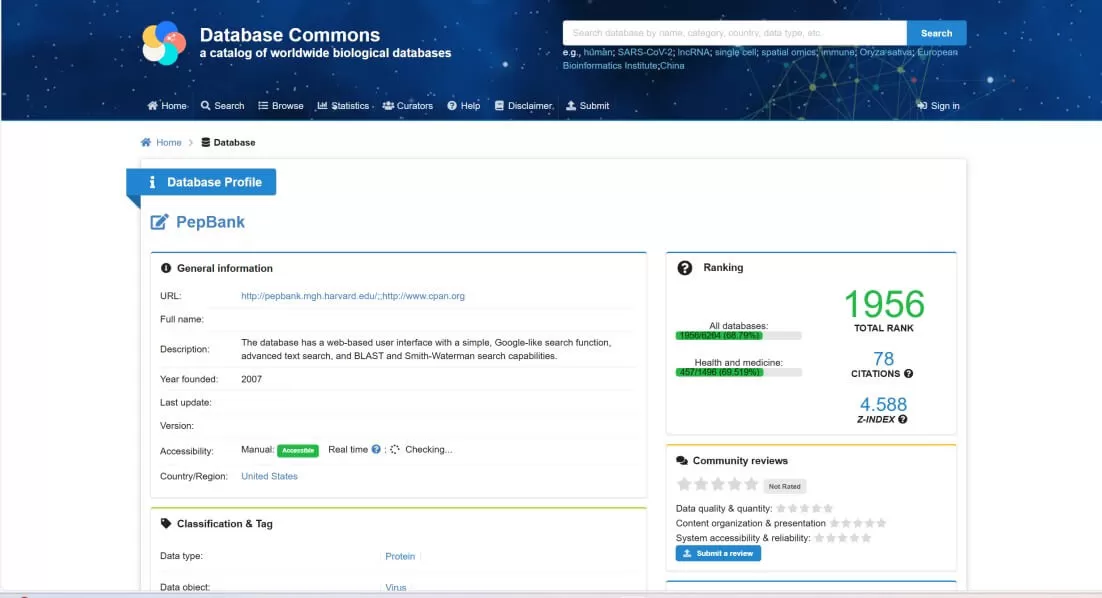This screenshot has height=598, width=1102.
Task: Click the Sign in icon
Action: pyautogui.click(x=921, y=106)
